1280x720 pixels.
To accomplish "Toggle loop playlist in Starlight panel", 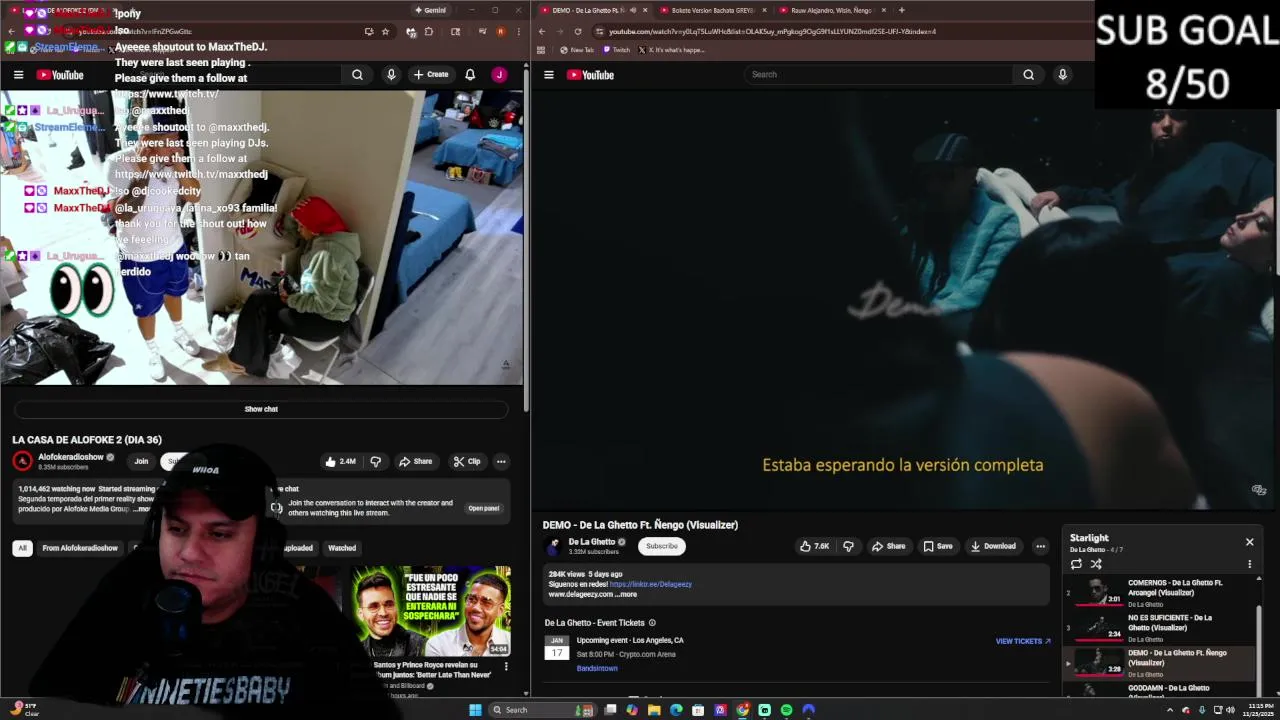I will click(x=1076, y=564).
